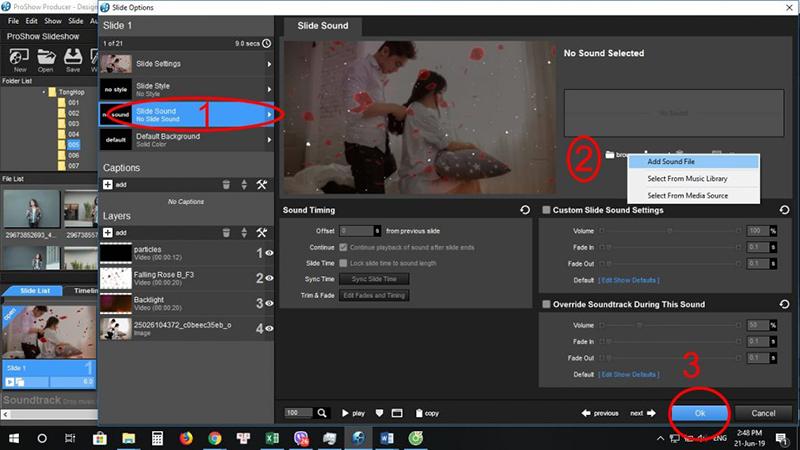Toggle visibility of the 25026104372 image layer
The height and width of the screenshot is (450, 800).
coord(269,329)
